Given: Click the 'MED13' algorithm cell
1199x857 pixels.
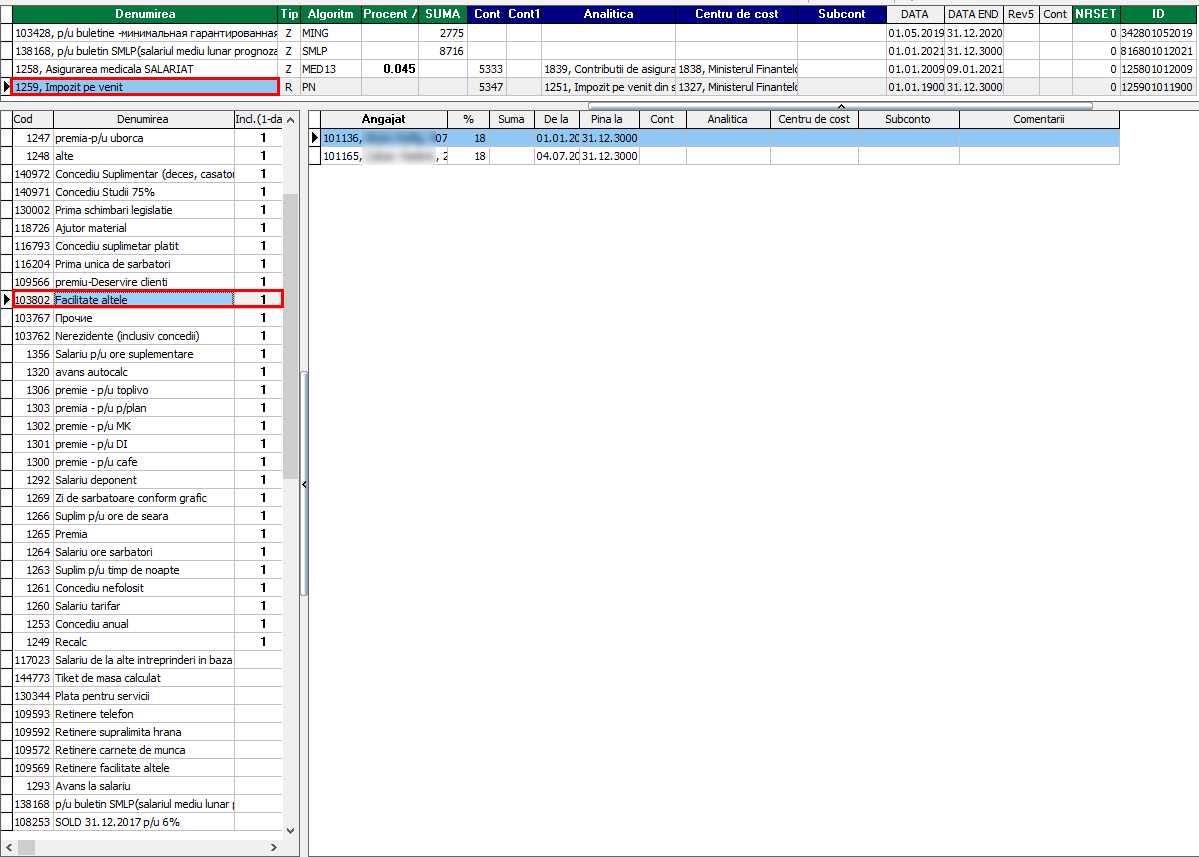Looking at the screenshot, I should pos(330,69).
